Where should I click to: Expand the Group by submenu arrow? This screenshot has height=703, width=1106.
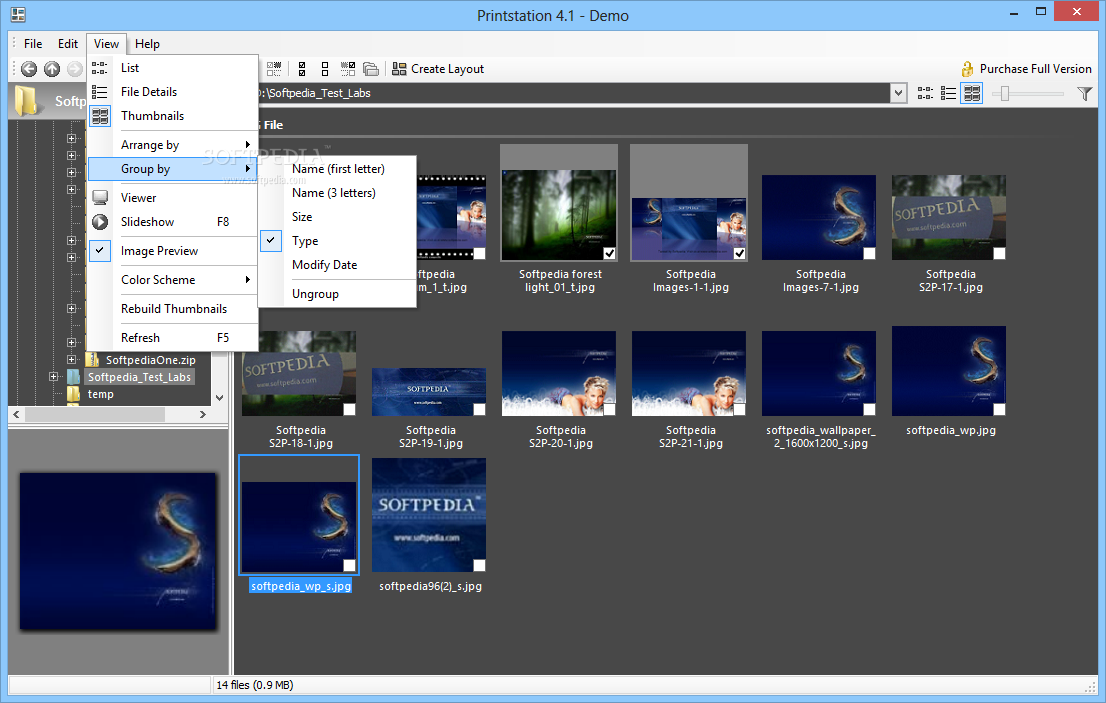pyautogui.click(x=248, y=169)
